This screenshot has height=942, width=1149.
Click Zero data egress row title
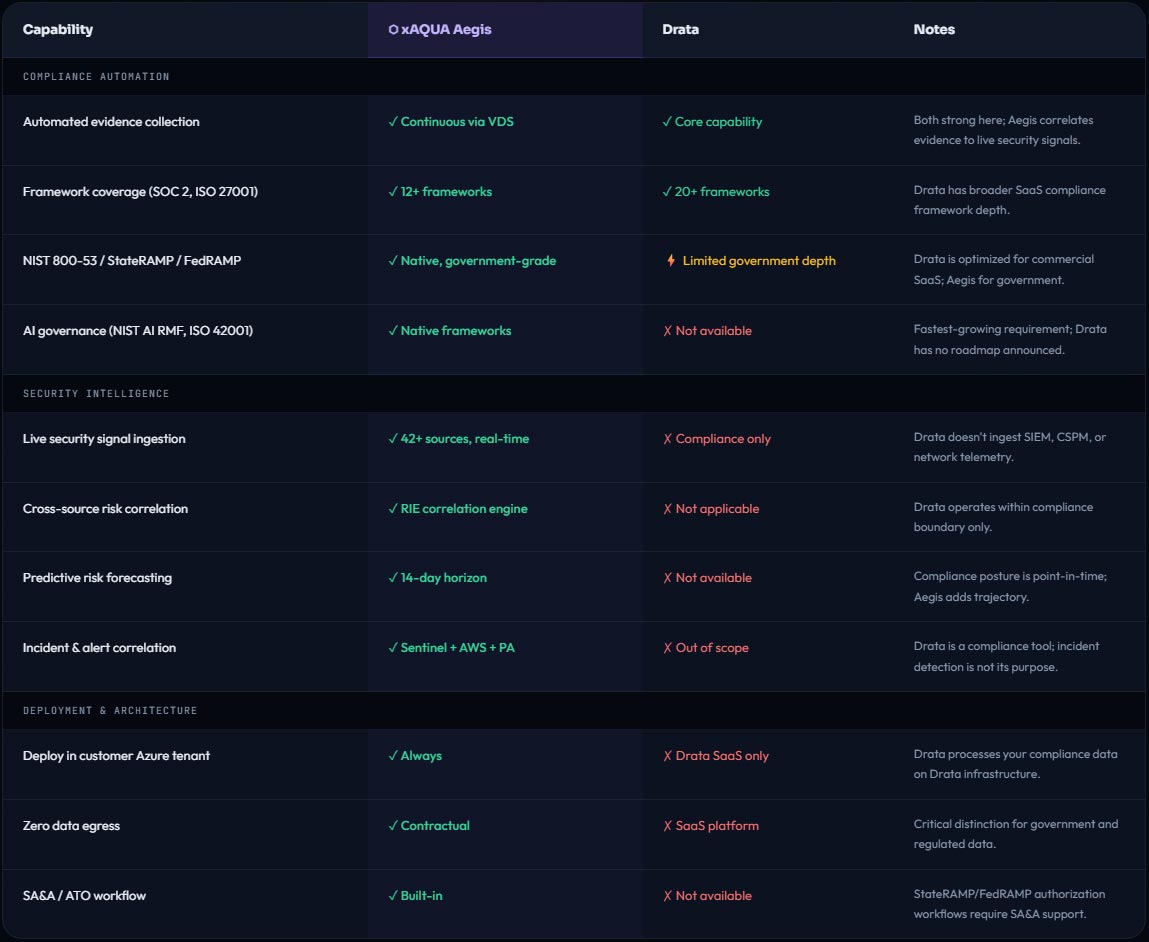(x=71, y=826)
